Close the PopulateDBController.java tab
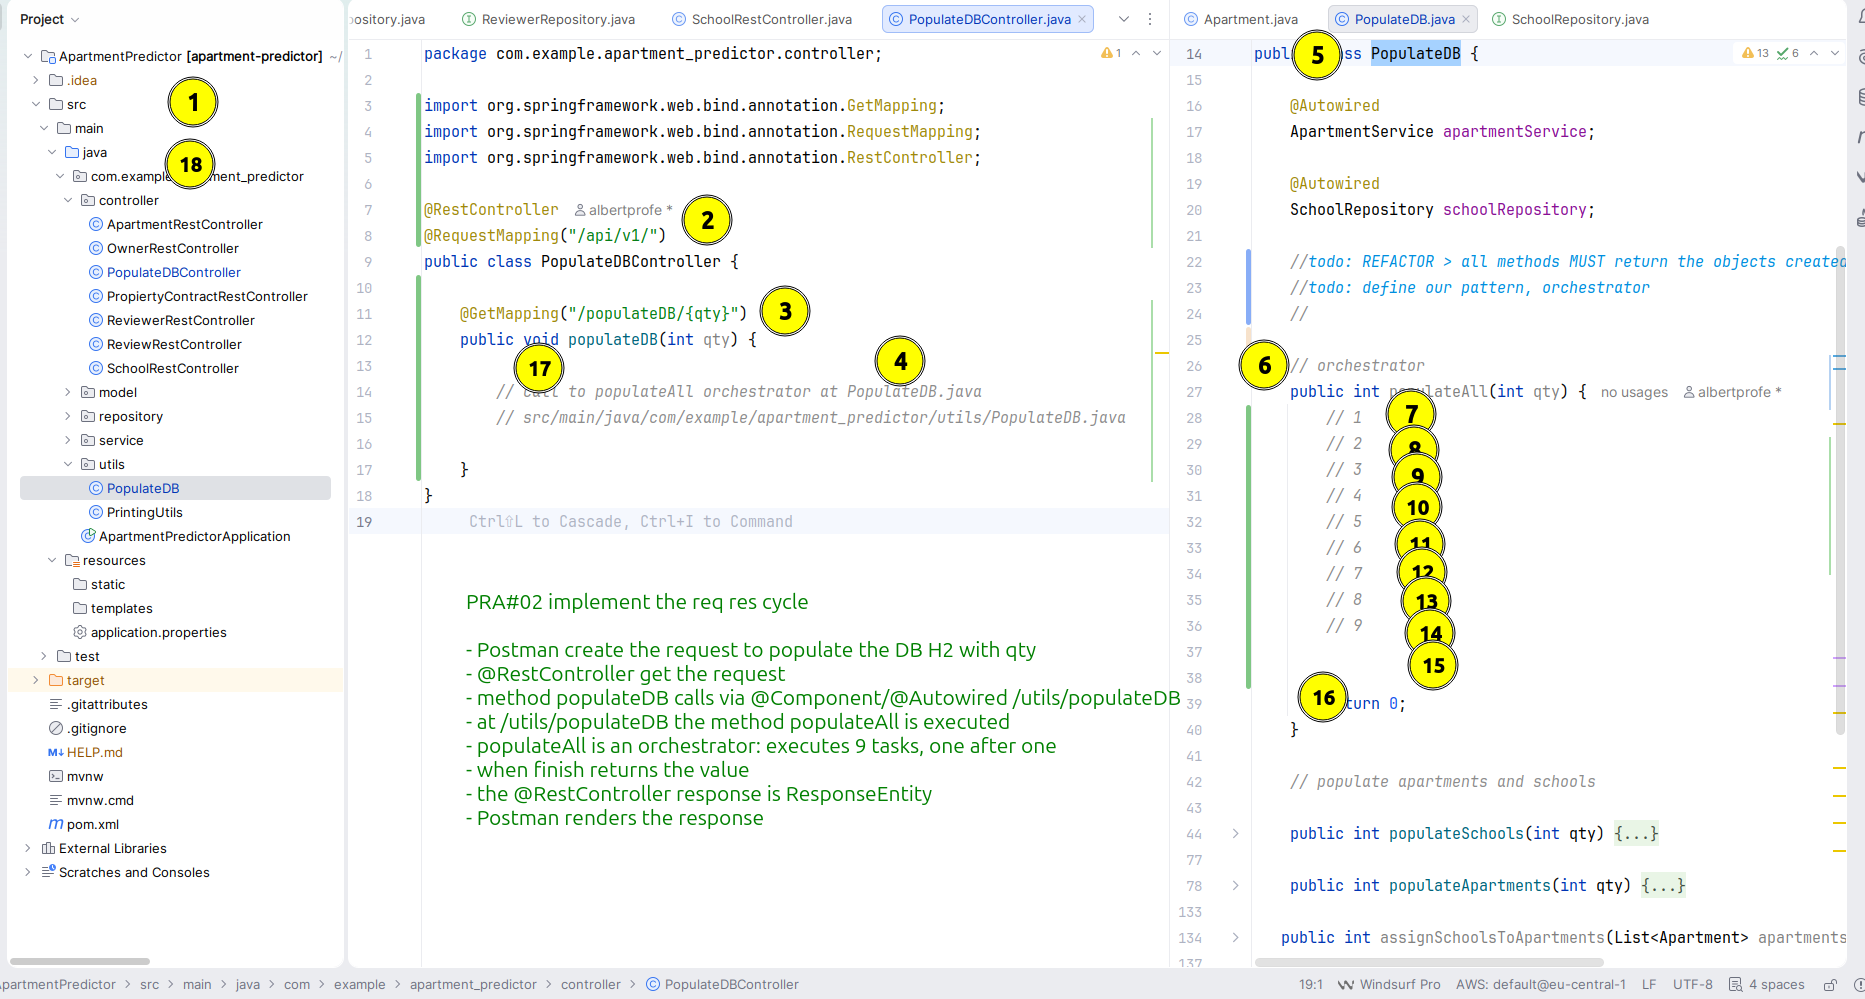Image resolution: width=1865 pixels, height=999 pixels. tap(1082, 19)
